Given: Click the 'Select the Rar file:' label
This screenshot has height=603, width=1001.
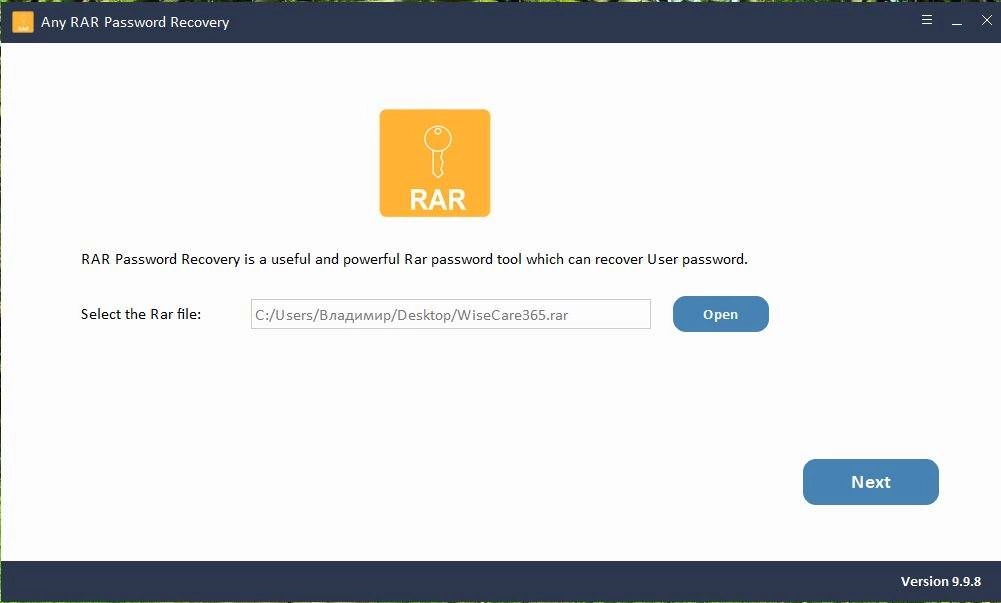Looking at the screenshot, I should pos(141,314).
